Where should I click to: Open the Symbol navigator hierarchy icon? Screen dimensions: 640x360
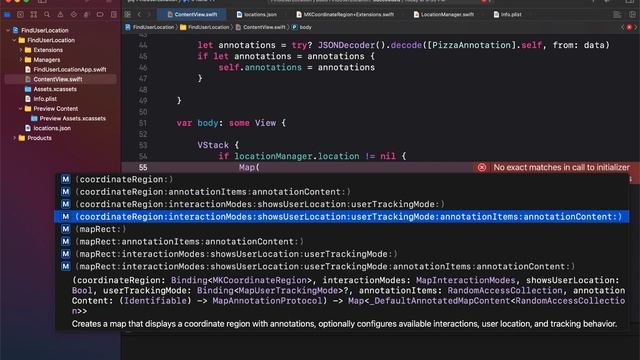point(34,15)
